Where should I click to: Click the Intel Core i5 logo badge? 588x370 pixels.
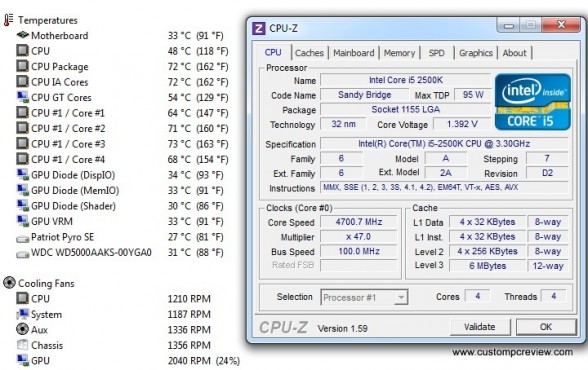pyautogui.click(x=533, y=102)
